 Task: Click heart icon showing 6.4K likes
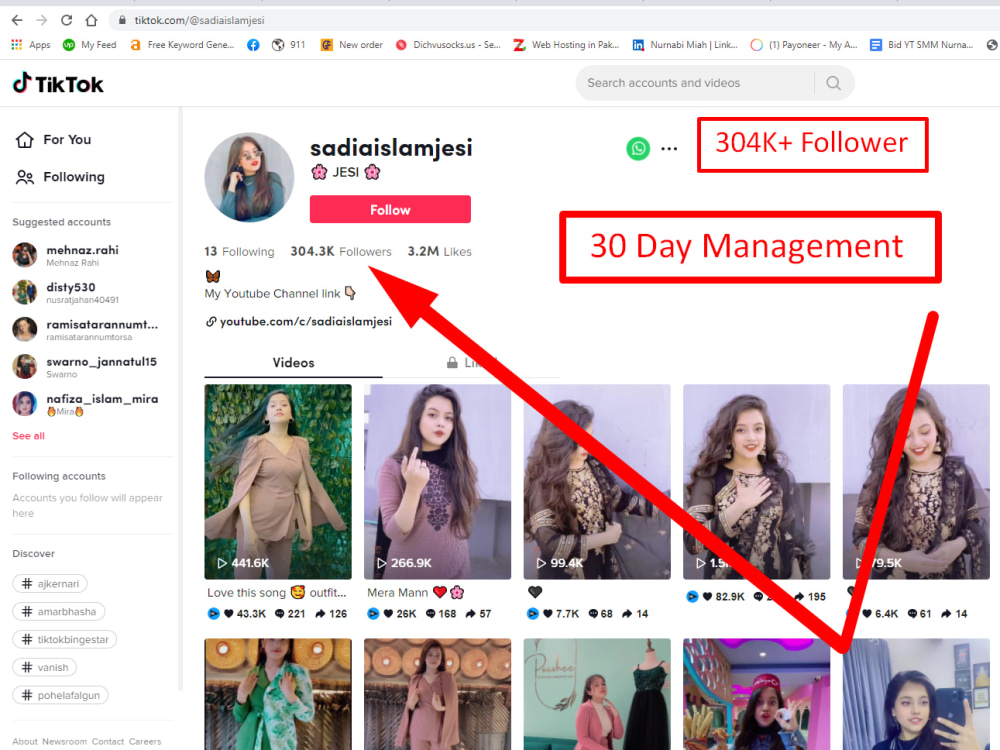867,614
